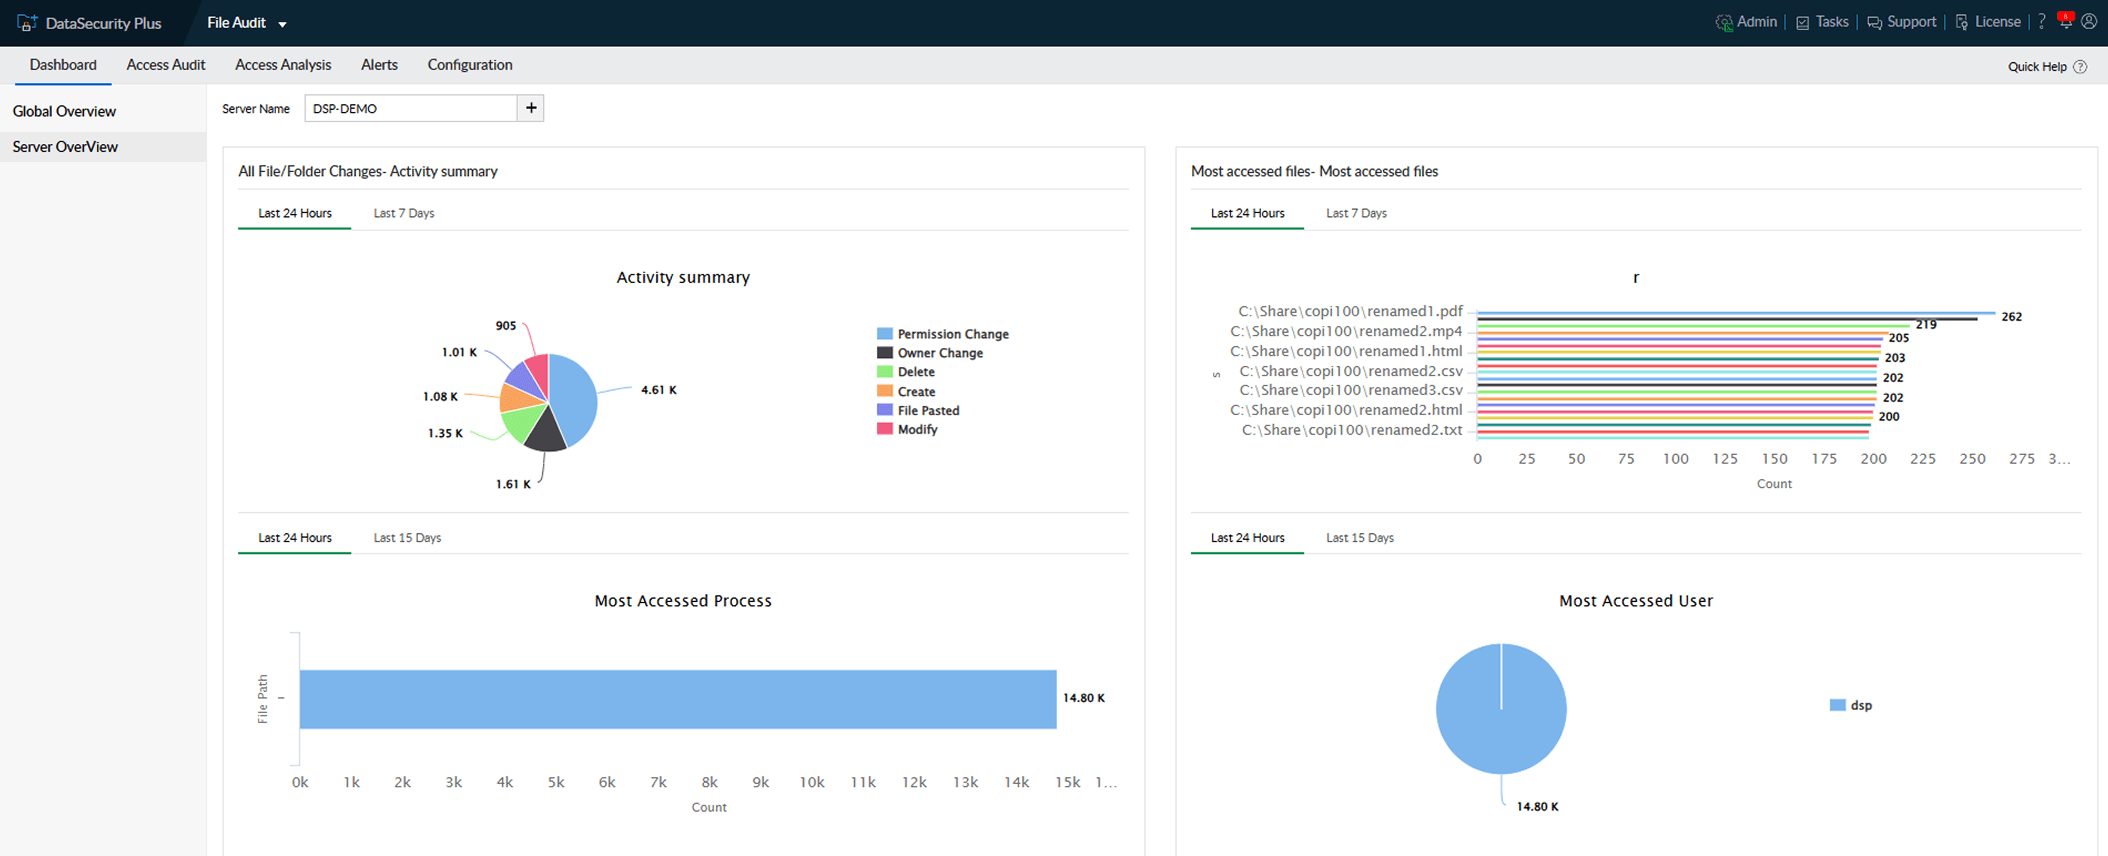Open the Configuration tab
The height and width of the screenshot is (856, 2108).
470,65
